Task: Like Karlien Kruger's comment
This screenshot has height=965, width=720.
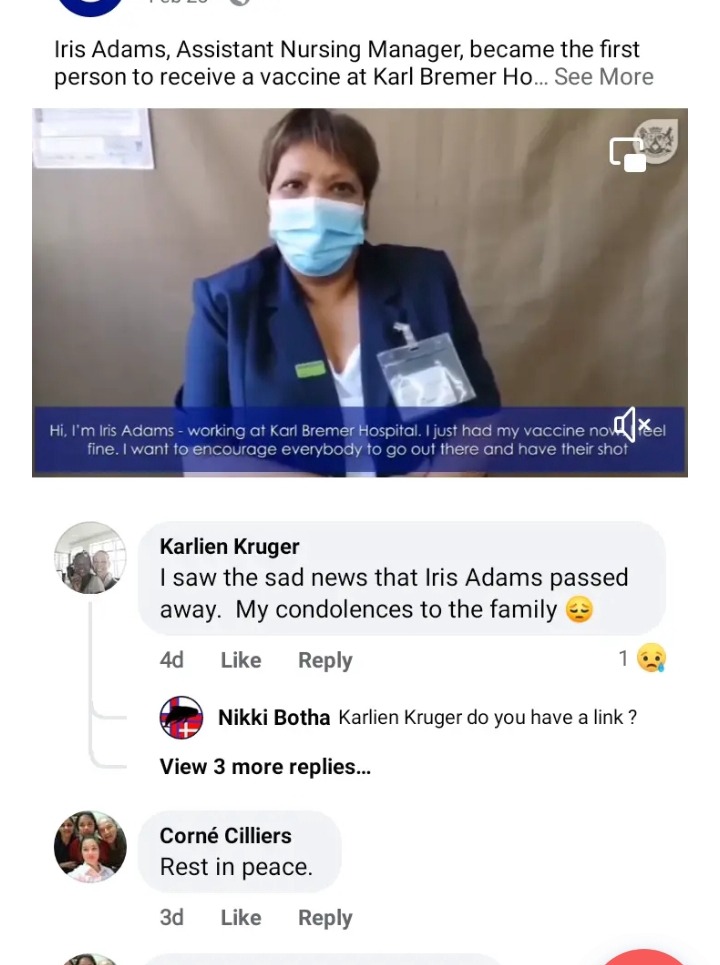Action: pos(241,660)
